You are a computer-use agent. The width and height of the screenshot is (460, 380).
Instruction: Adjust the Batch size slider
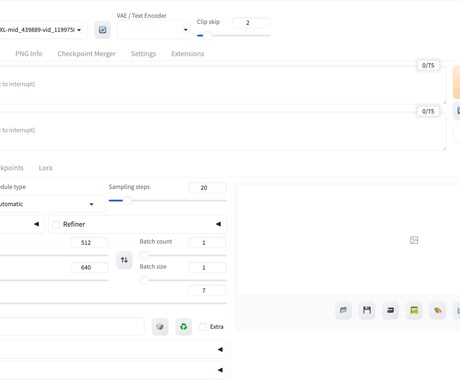[x=183, y=280]
